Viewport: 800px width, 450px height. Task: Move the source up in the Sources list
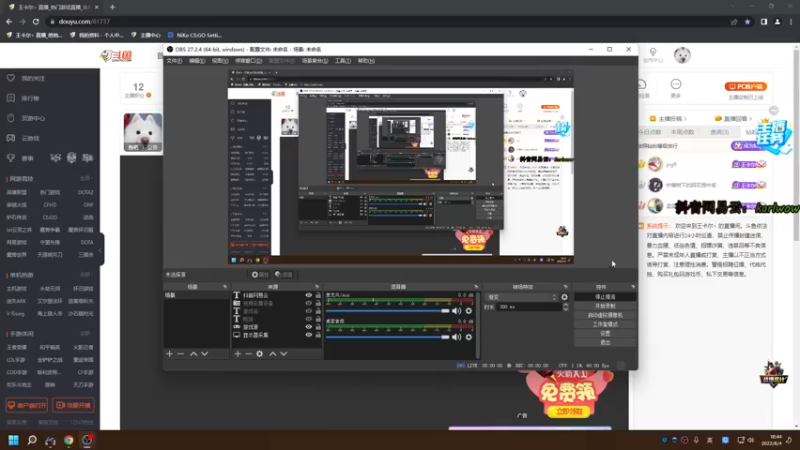273,354
